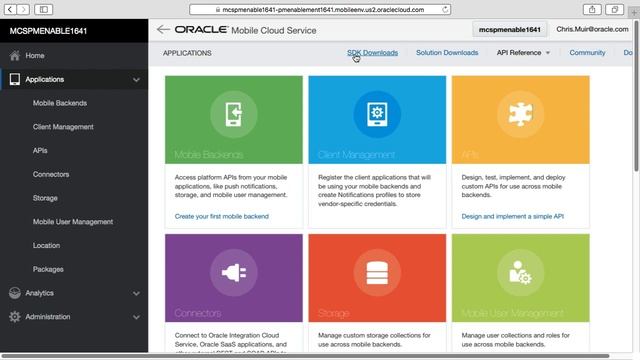Click the Applications tablet icon in sidebar

[x=15, y=79]
